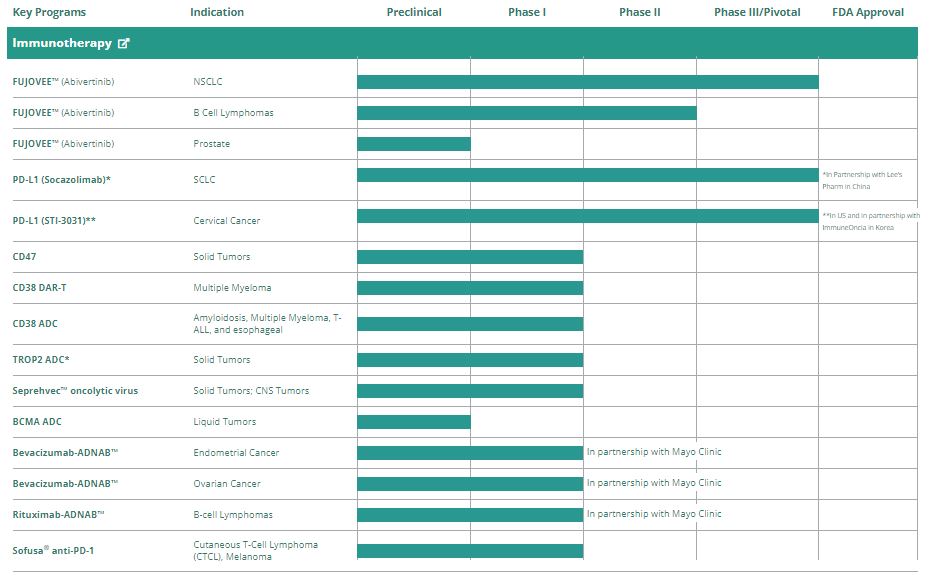
Task: Select the Phase III/Pivotal column header
Action: [x=757, y=12]
